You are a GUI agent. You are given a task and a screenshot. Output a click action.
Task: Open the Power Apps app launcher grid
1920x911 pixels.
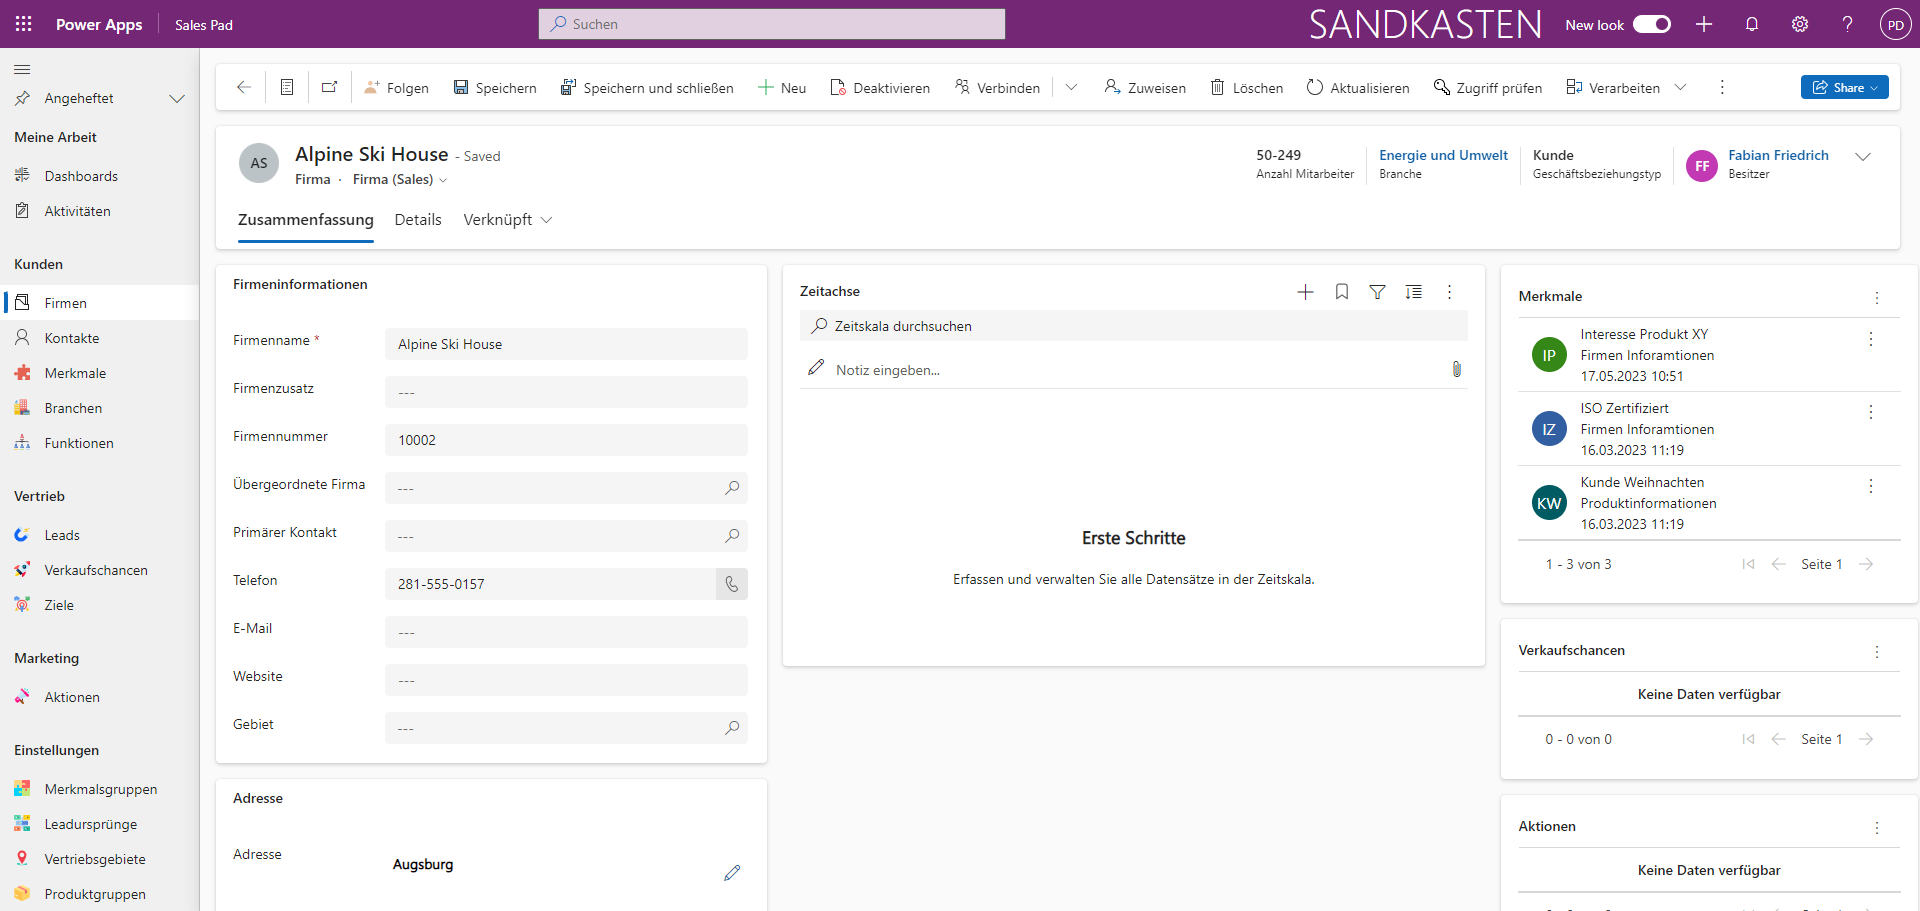(23, 24)
